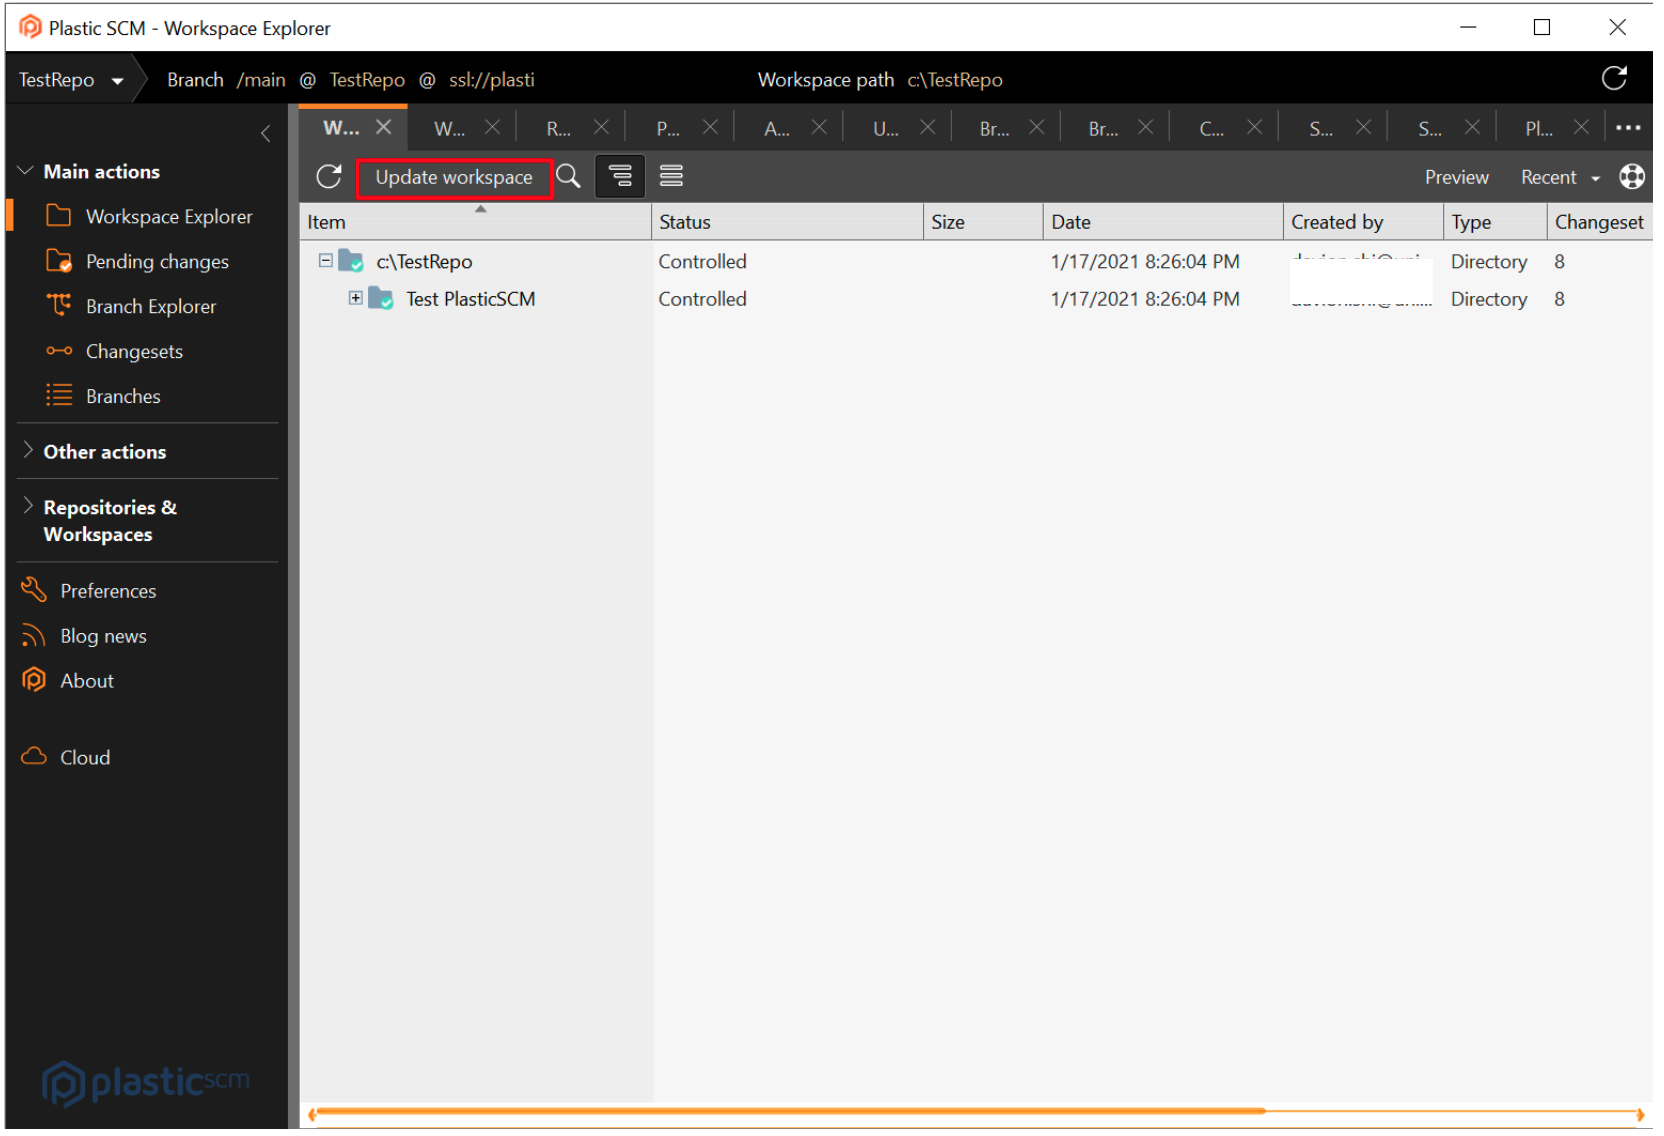The width and height of the screenshot is (1664, 1136).
Task: Open the Changesets view
Action: click(x=115, y=352)
